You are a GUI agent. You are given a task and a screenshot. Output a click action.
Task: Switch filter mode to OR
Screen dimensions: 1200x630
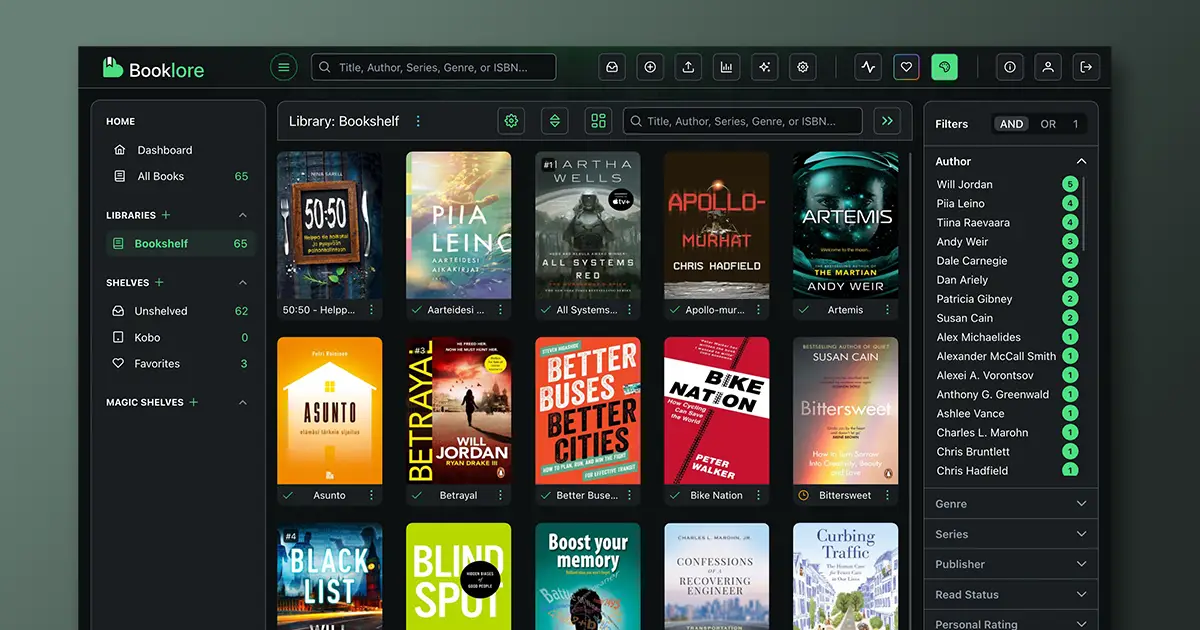coord(1047,124)
